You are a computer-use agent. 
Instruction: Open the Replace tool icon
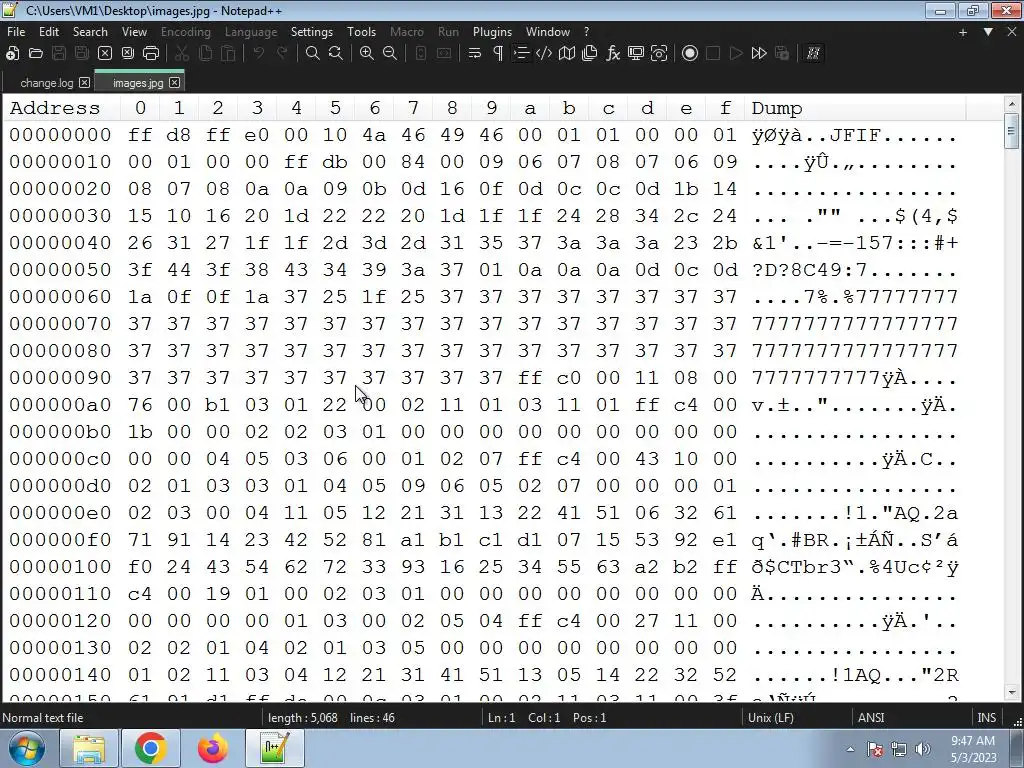tap(336, 54)
